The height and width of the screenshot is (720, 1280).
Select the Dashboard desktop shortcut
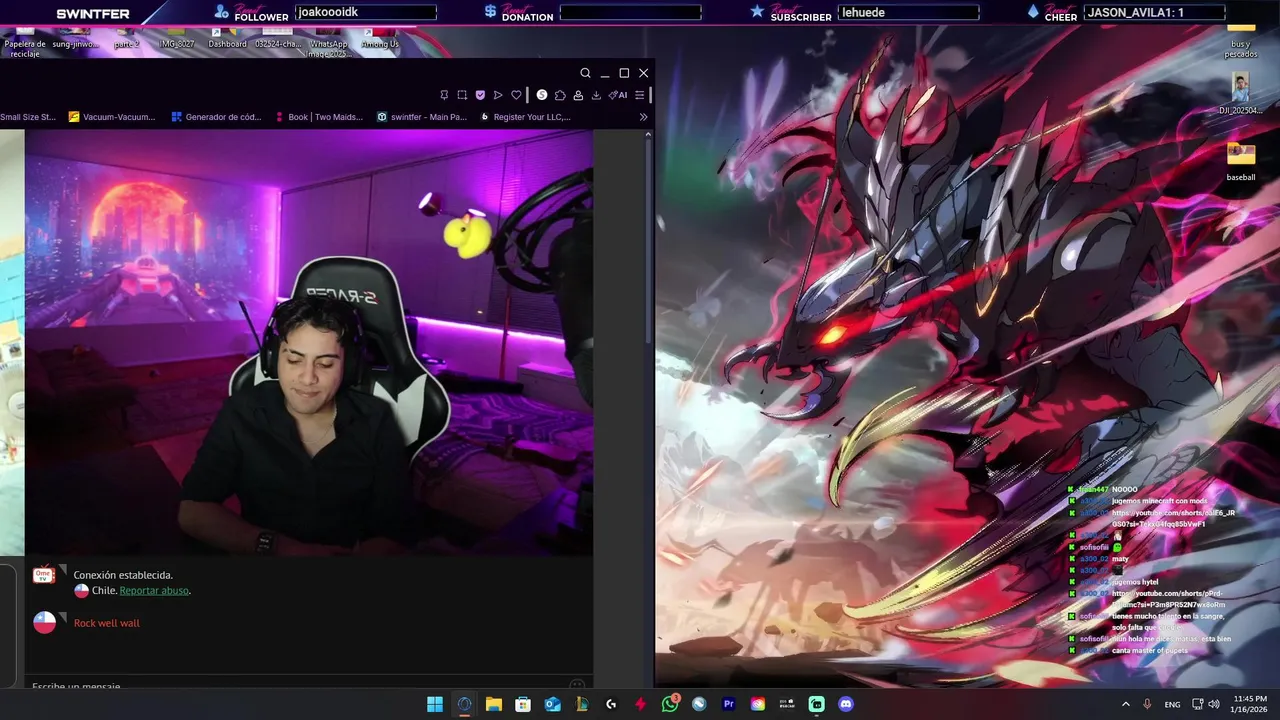click(x=227, y=39)
